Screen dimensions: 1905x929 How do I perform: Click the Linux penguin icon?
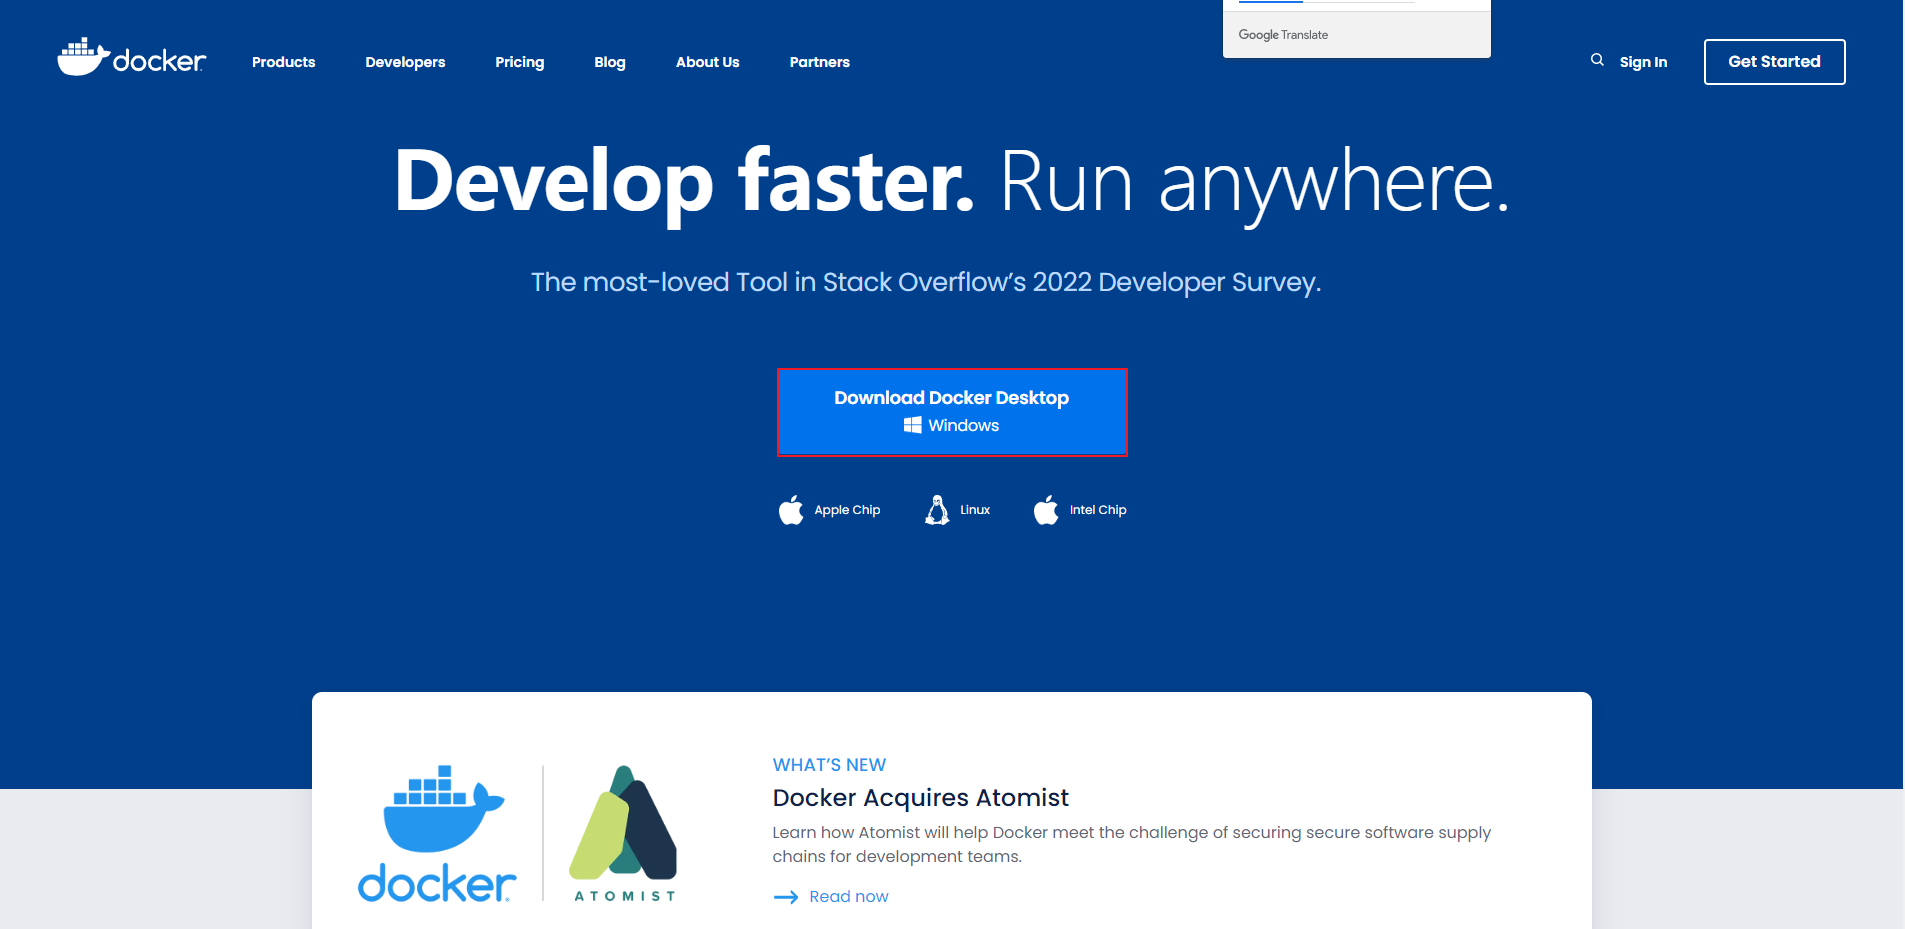(x=937, y=510)
